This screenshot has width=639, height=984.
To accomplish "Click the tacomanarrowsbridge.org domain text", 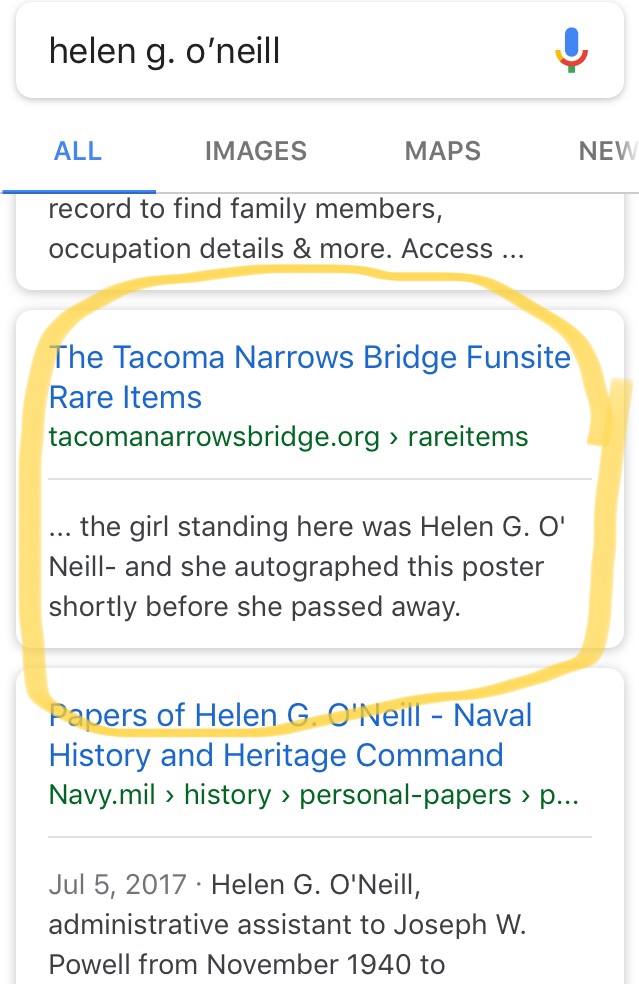I will pyautogui.click(x=214, y=437).
